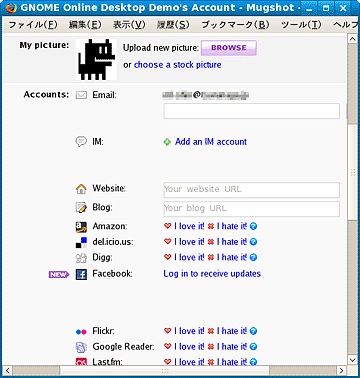Click I love it! for Amazon

(189, 226)
